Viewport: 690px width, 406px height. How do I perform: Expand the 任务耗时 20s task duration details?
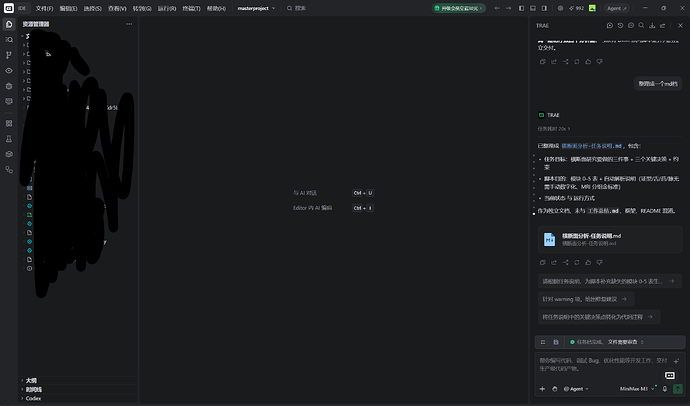[554, 129]
